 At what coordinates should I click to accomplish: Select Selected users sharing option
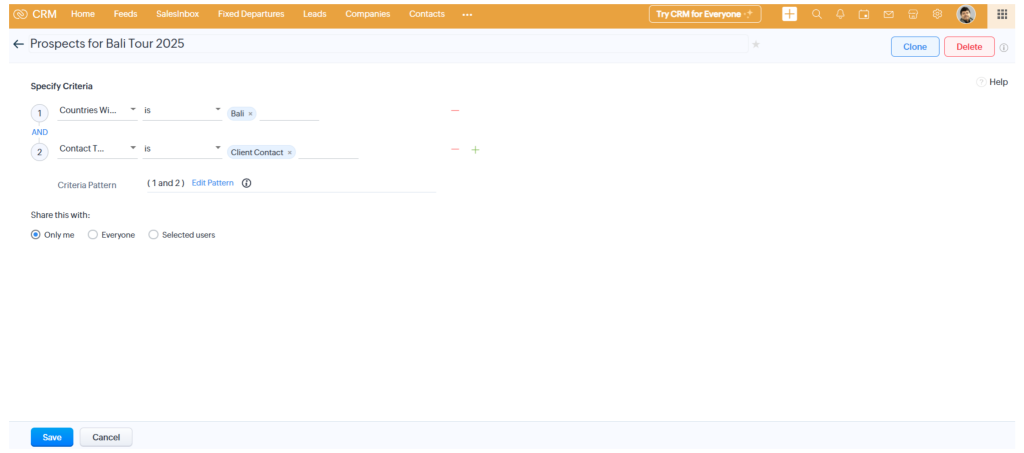[x=153, y=235]
